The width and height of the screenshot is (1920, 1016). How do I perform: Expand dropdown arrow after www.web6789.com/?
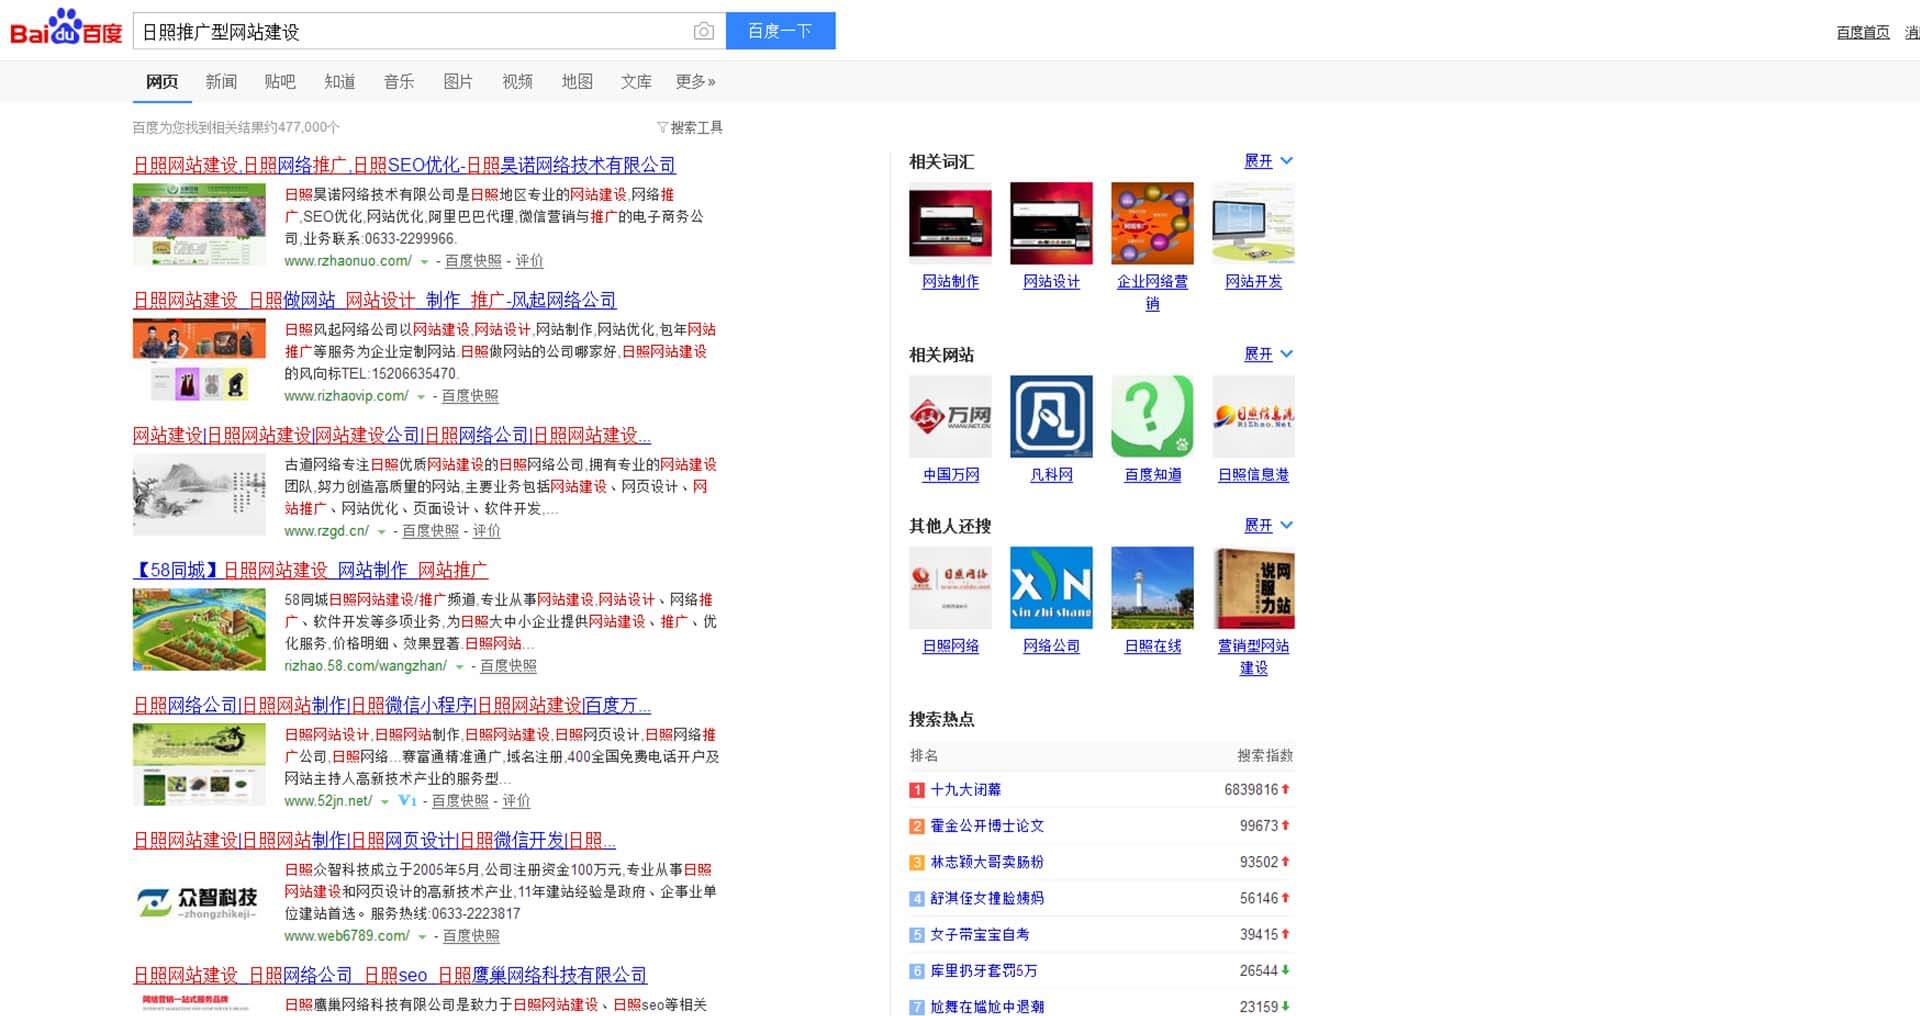[422, 937]
